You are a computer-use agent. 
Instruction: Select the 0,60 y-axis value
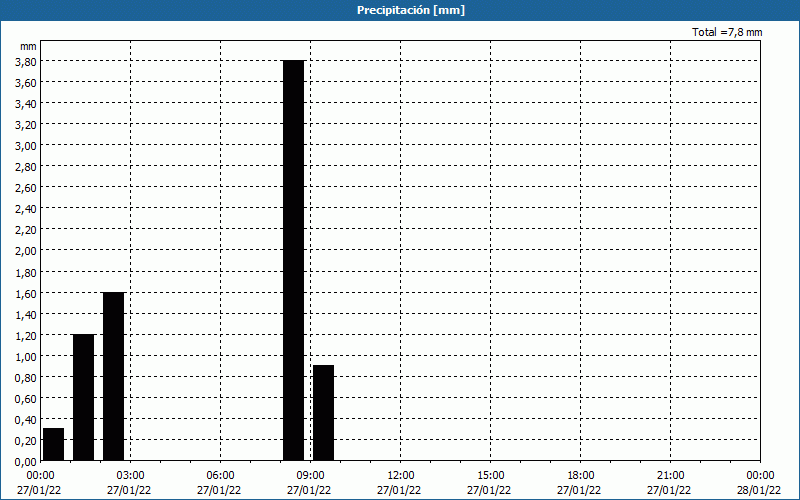26,398
